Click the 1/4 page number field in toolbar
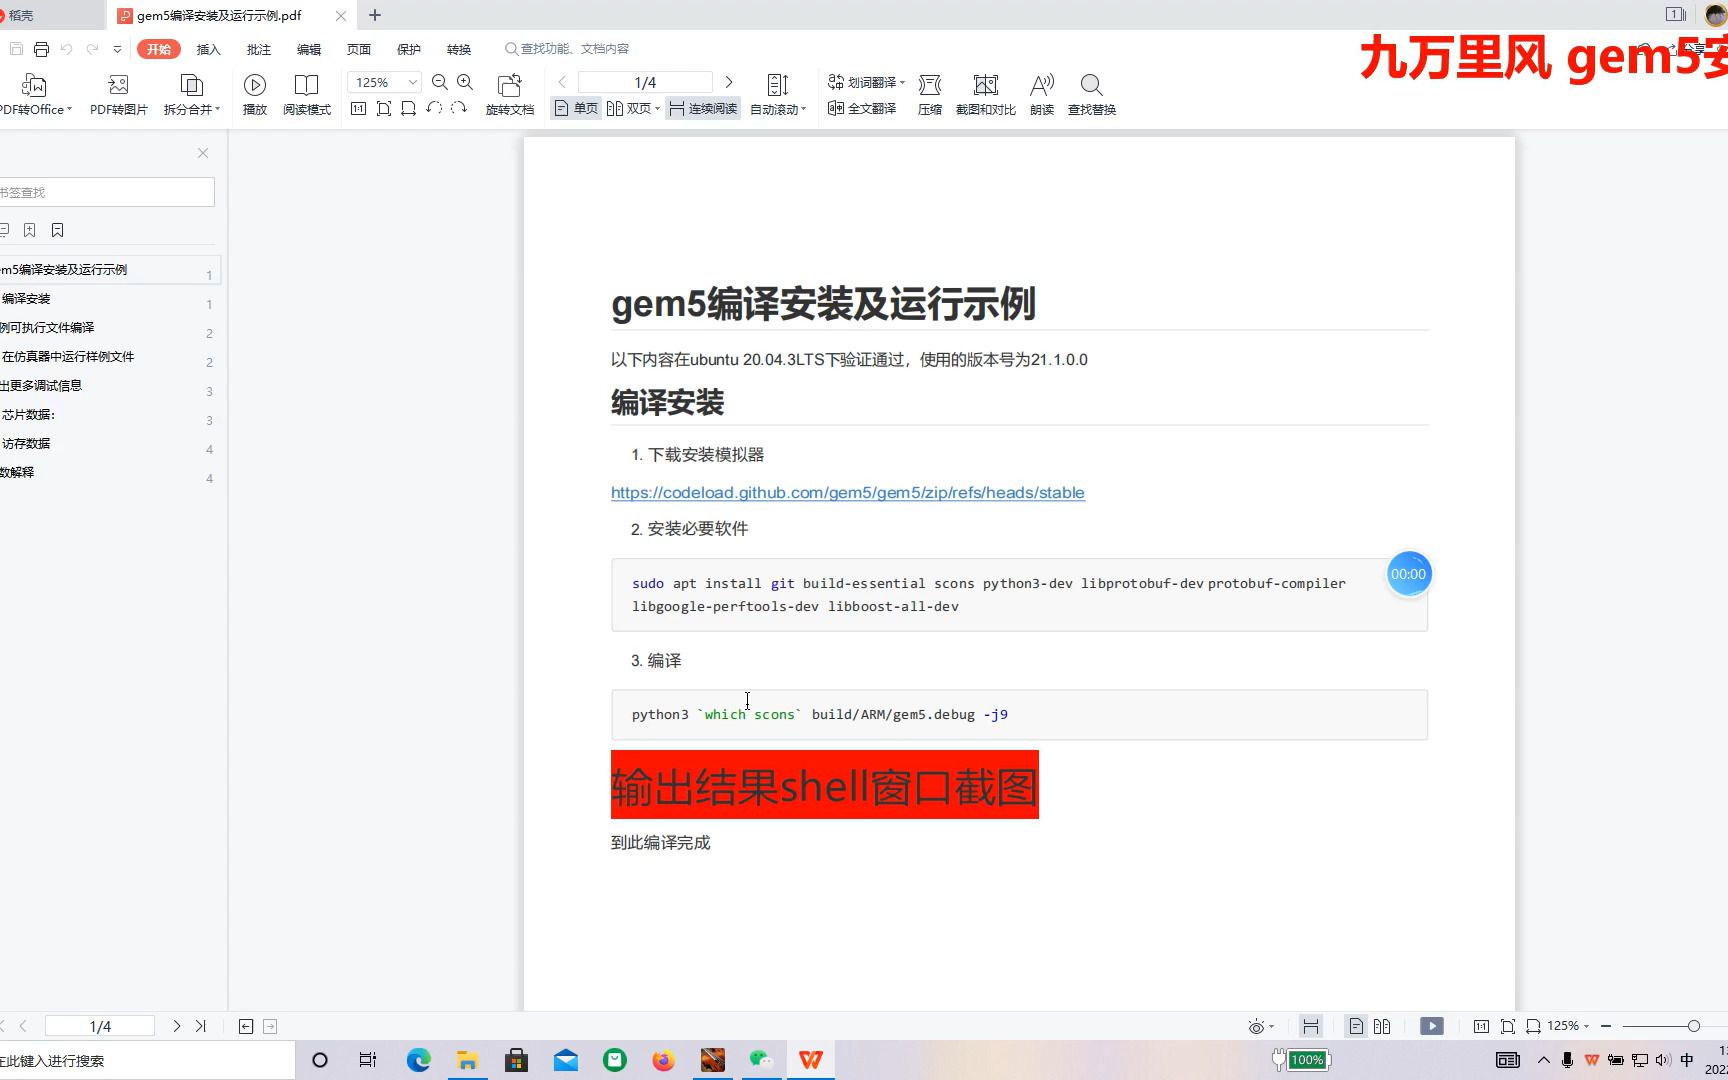Screen dimensions: 1728x1080 tap(645, 82)
